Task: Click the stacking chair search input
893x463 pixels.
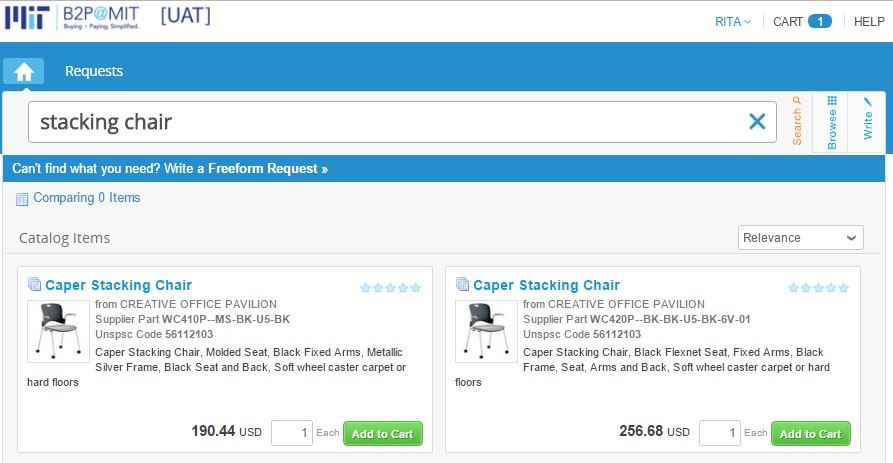Action: coord(390,122)
